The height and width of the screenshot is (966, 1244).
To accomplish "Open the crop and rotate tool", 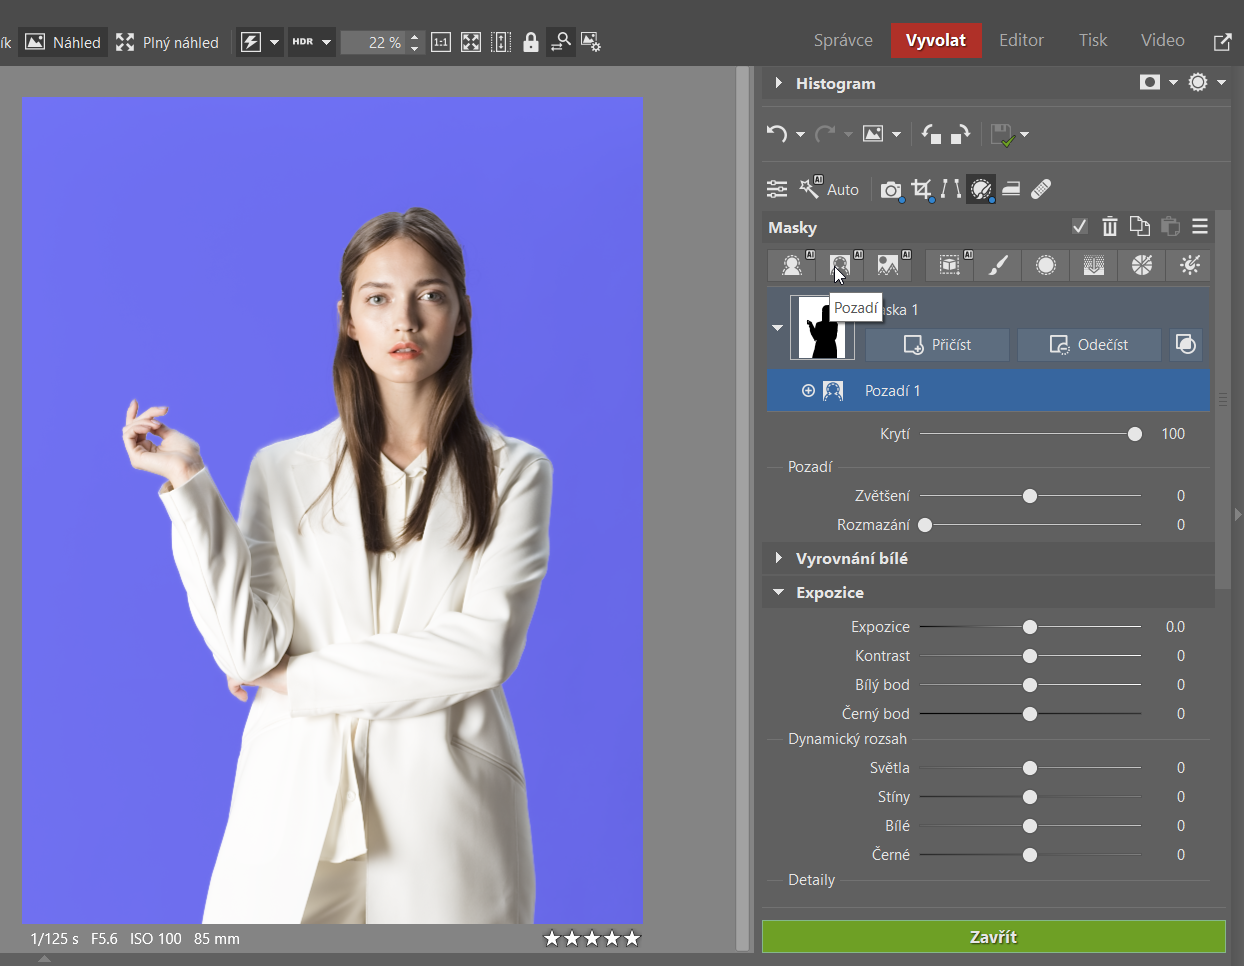I will click(921, 189).
